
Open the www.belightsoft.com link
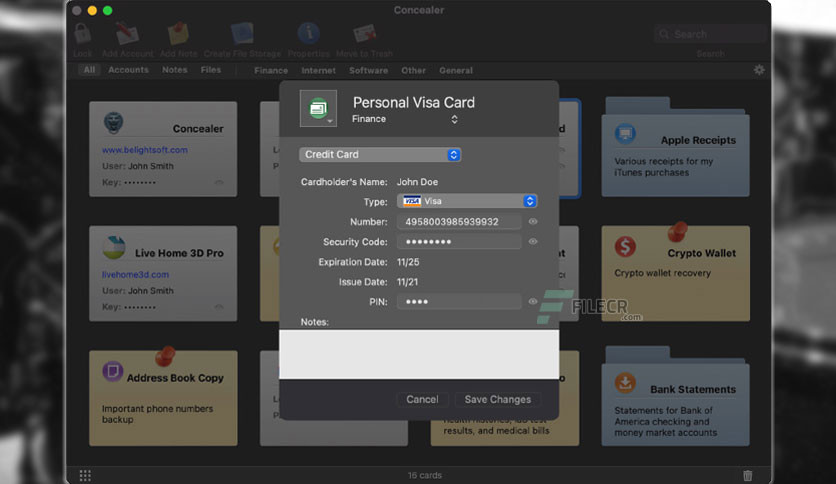(x=144, y=150)
